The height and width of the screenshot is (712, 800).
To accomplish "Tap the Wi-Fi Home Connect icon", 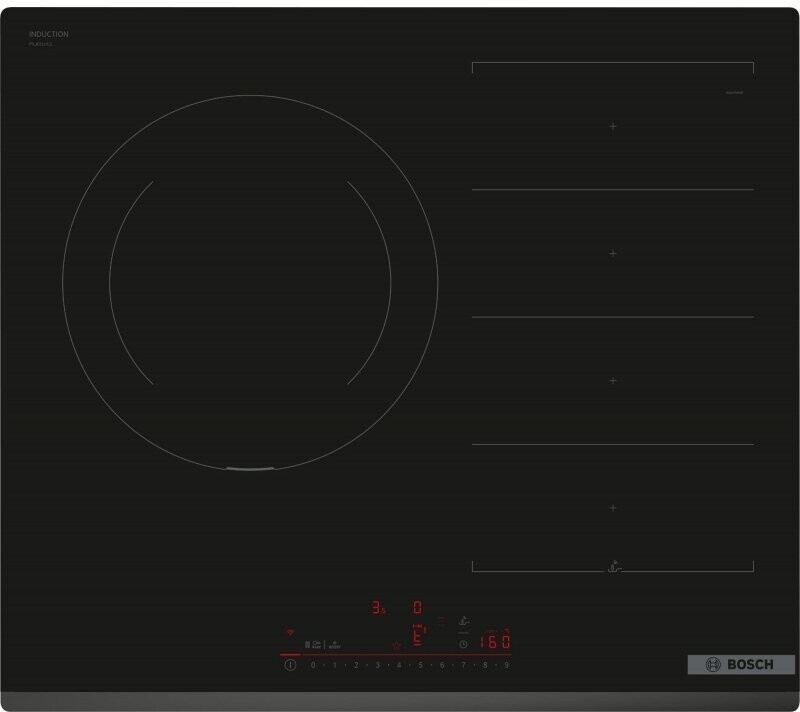I will (x=291, y=633).
